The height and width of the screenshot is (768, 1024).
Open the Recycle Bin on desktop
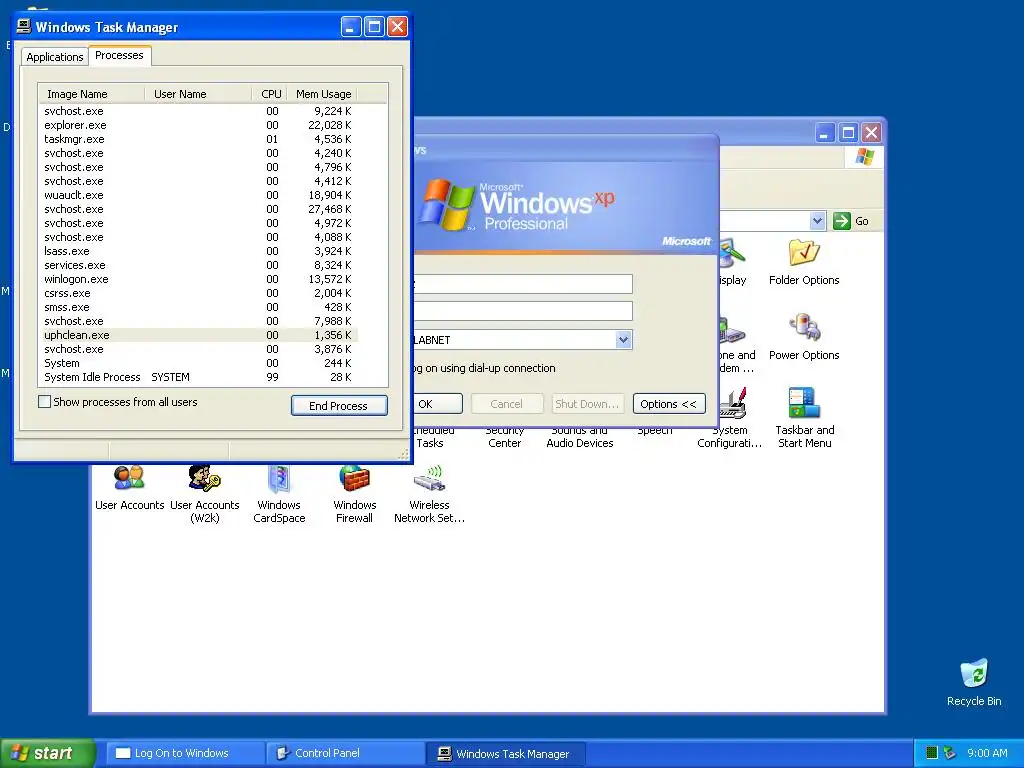[974, 682]
